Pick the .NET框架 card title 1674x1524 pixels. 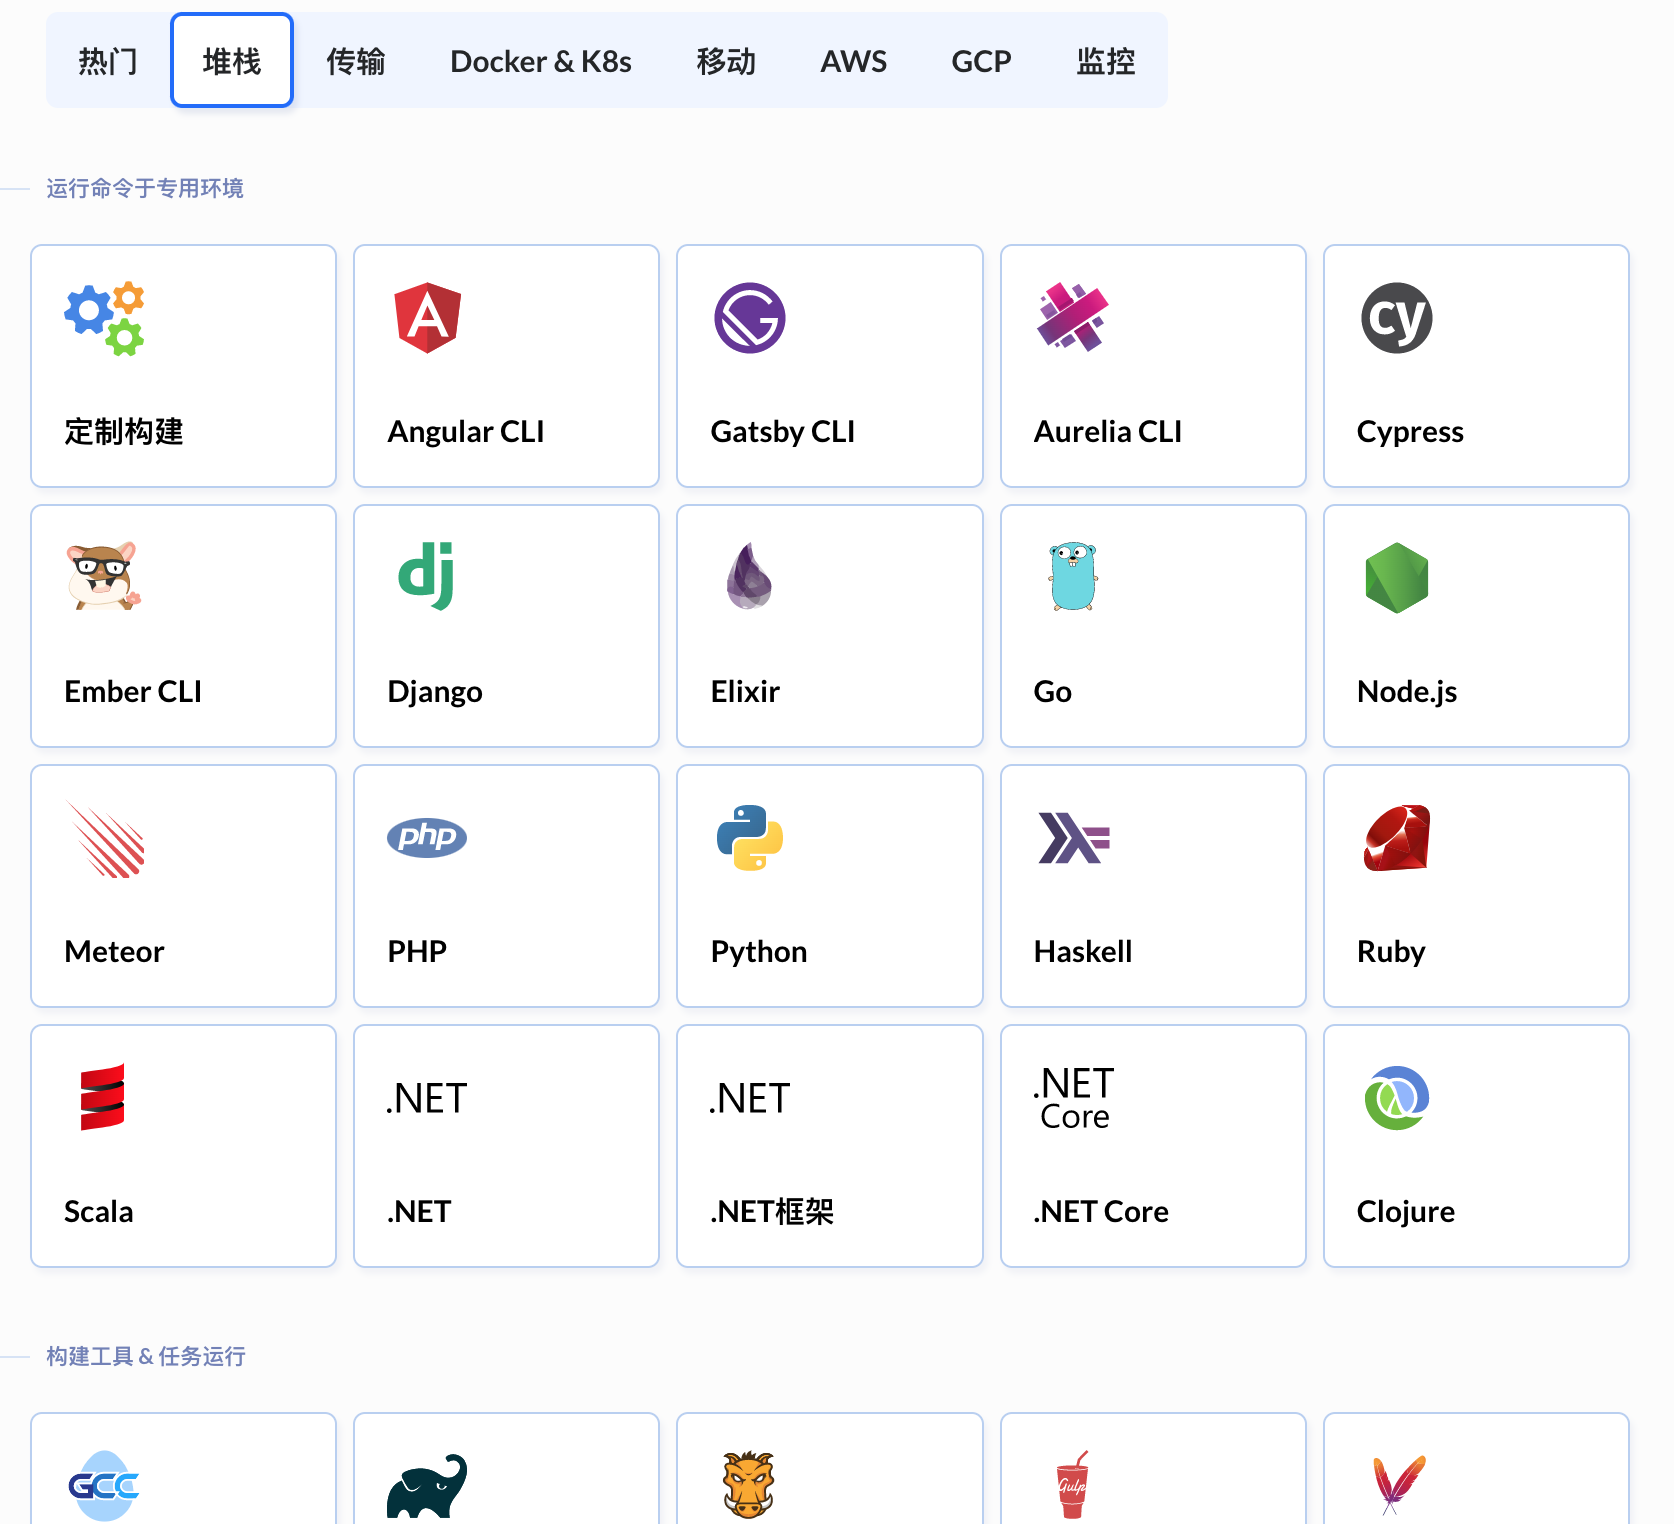pyautogui.click(x=772, y=1211)
